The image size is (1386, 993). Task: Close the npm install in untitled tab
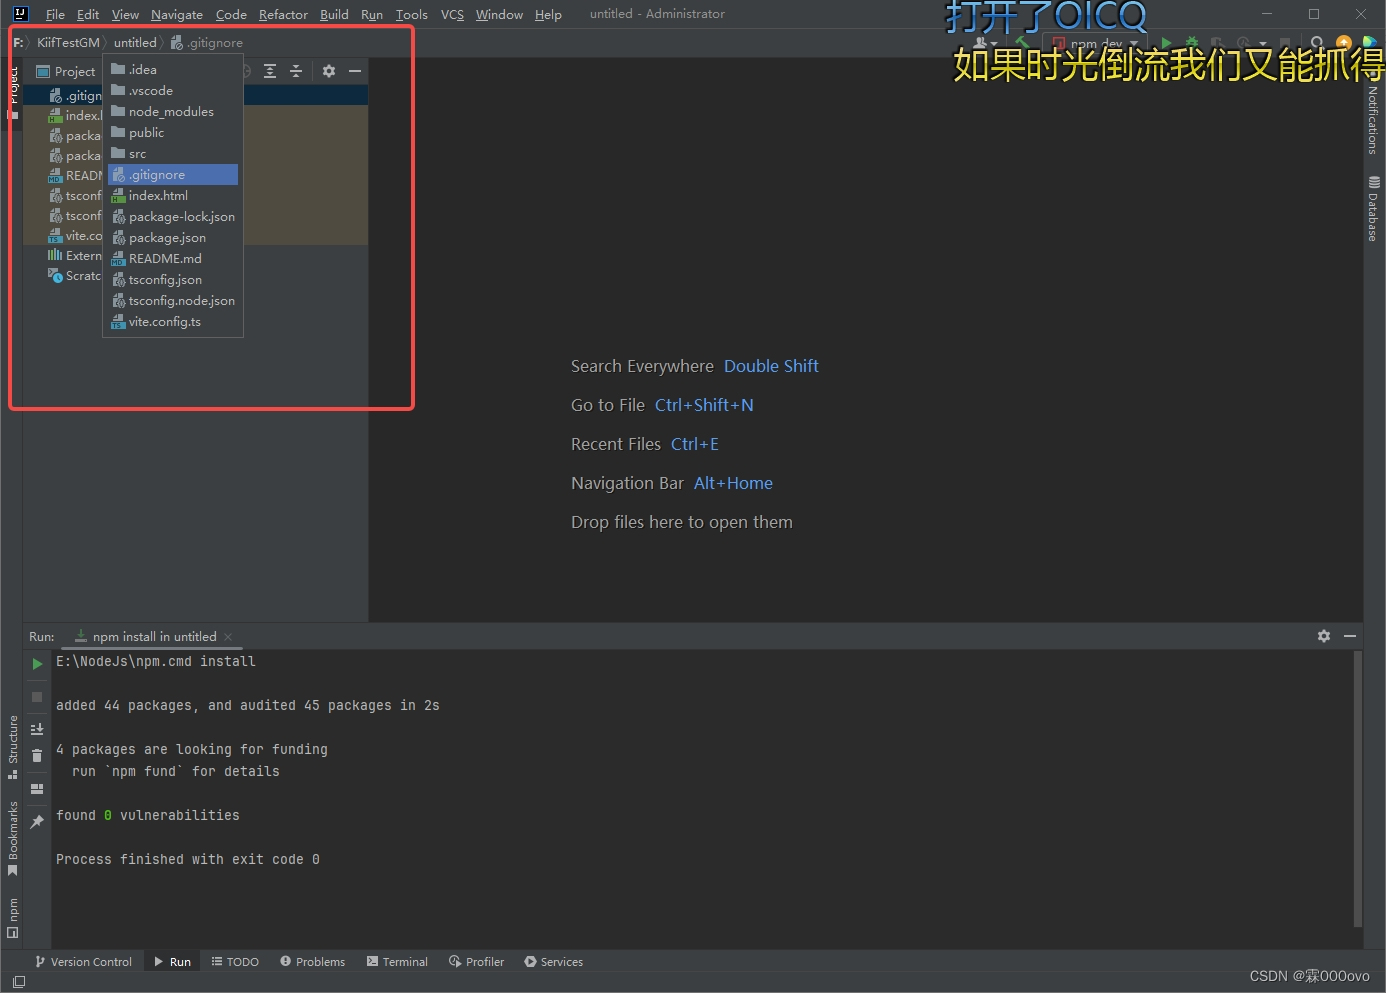(228, 637)
